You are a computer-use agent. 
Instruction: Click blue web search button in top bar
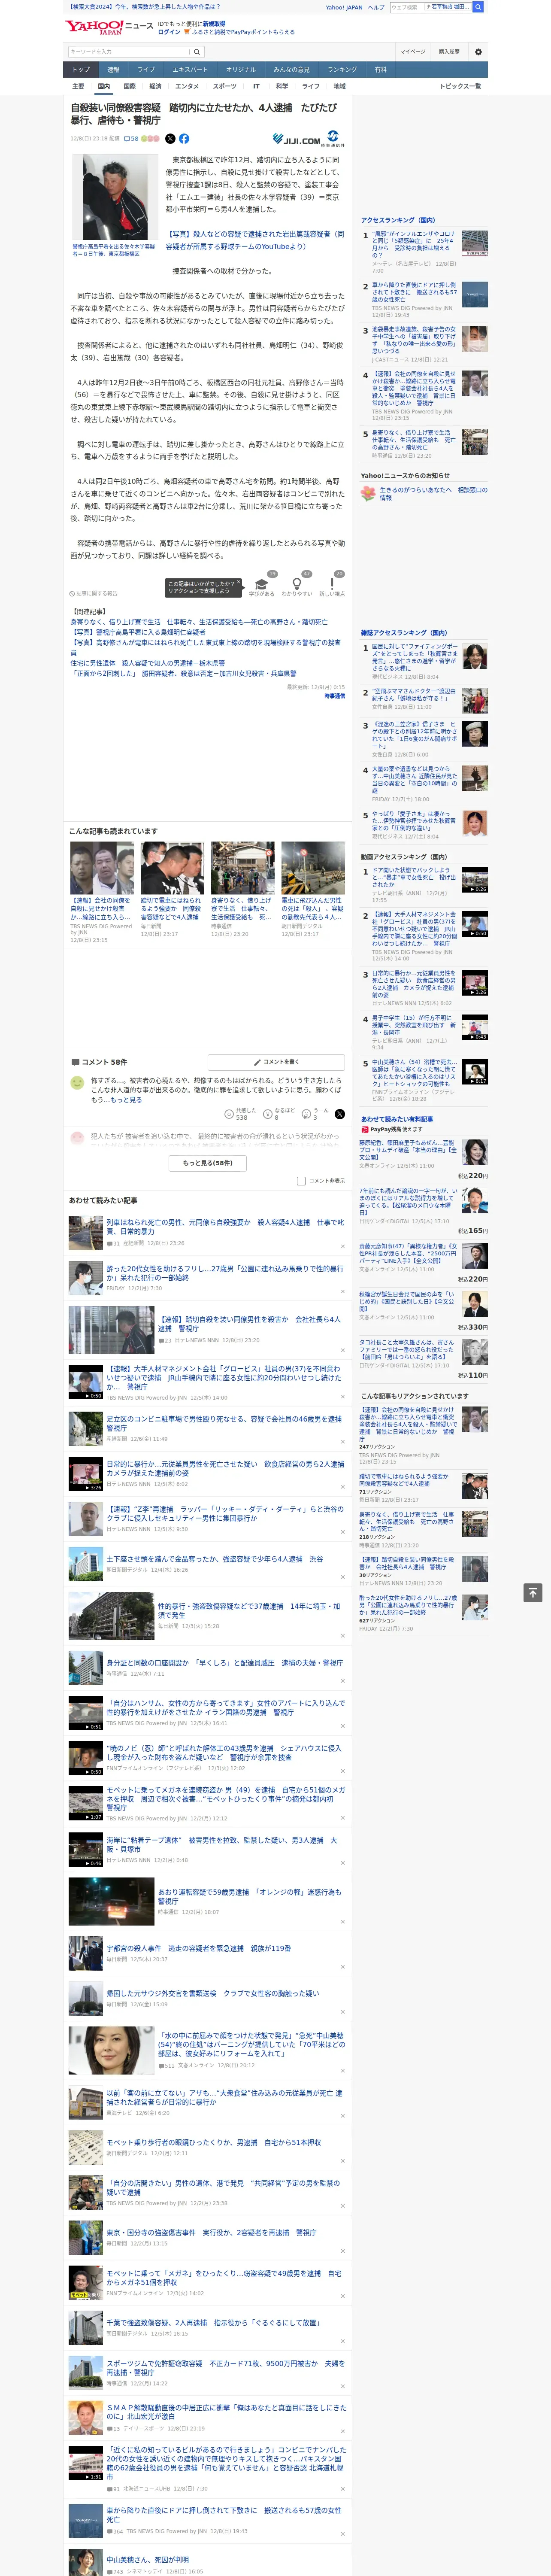pyautogui.click(x=478, y=7)
